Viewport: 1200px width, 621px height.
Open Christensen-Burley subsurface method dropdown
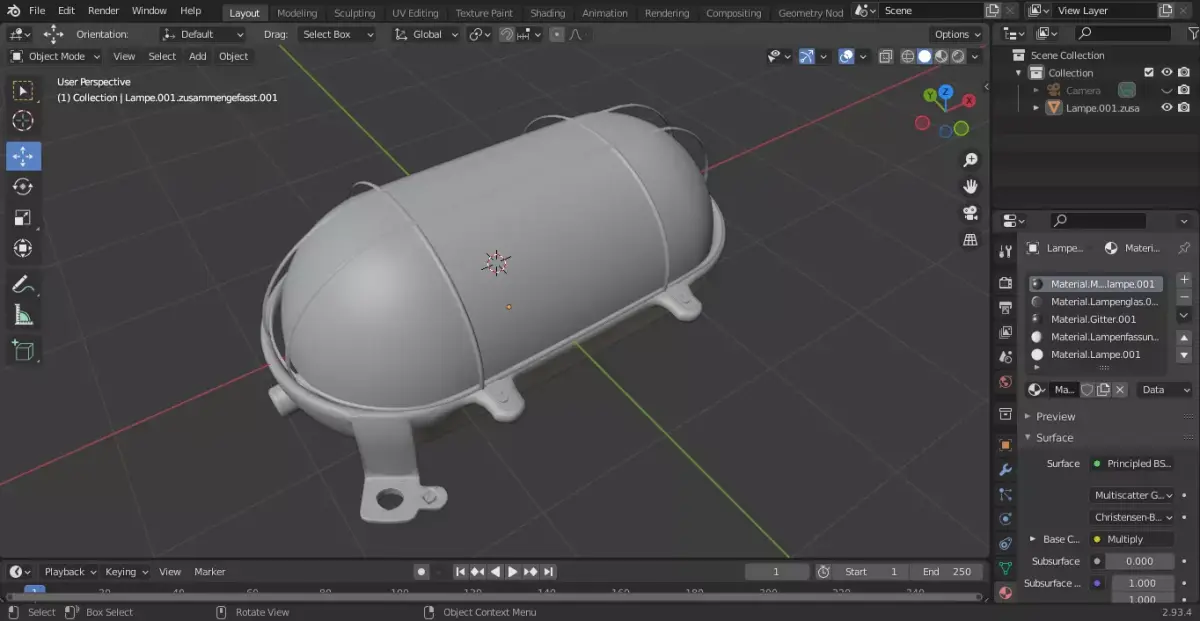tap(1133, 517)
